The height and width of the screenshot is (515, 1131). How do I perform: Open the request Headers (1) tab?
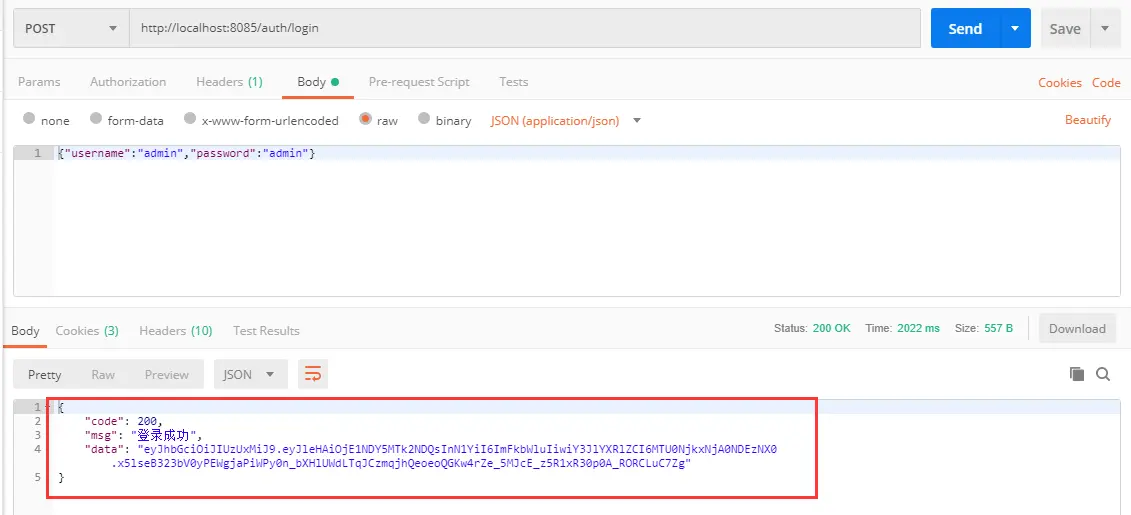[229, 82]
